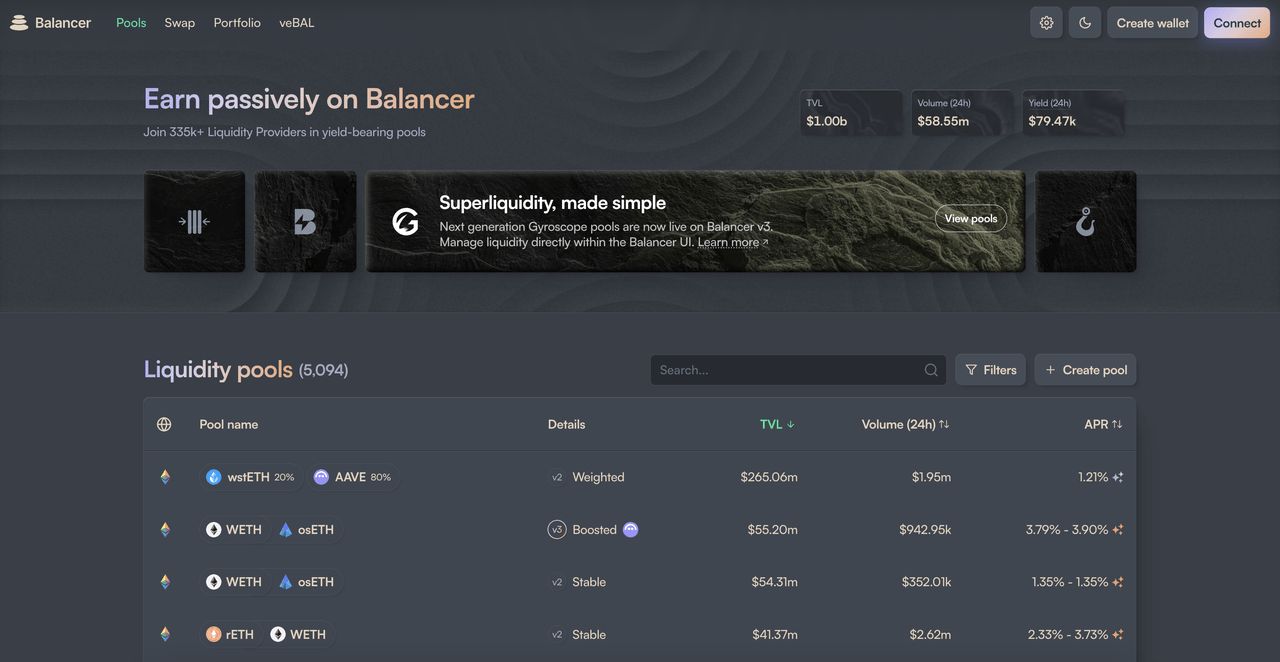The height and width of the screenshot is (662, 1280).
Task: Click WETH token icon in rETH row
Action: click(x=278, y=634)
